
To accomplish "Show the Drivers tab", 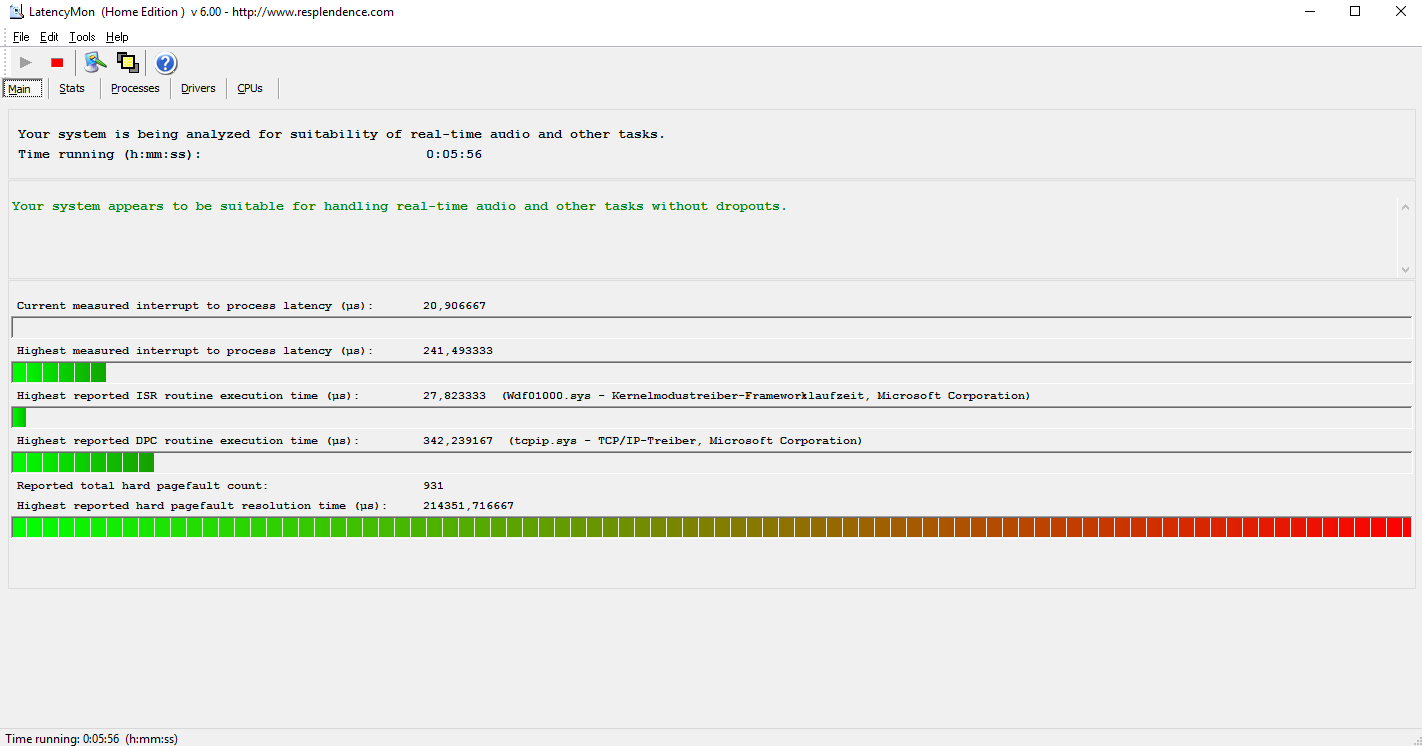I will [198, 88].
